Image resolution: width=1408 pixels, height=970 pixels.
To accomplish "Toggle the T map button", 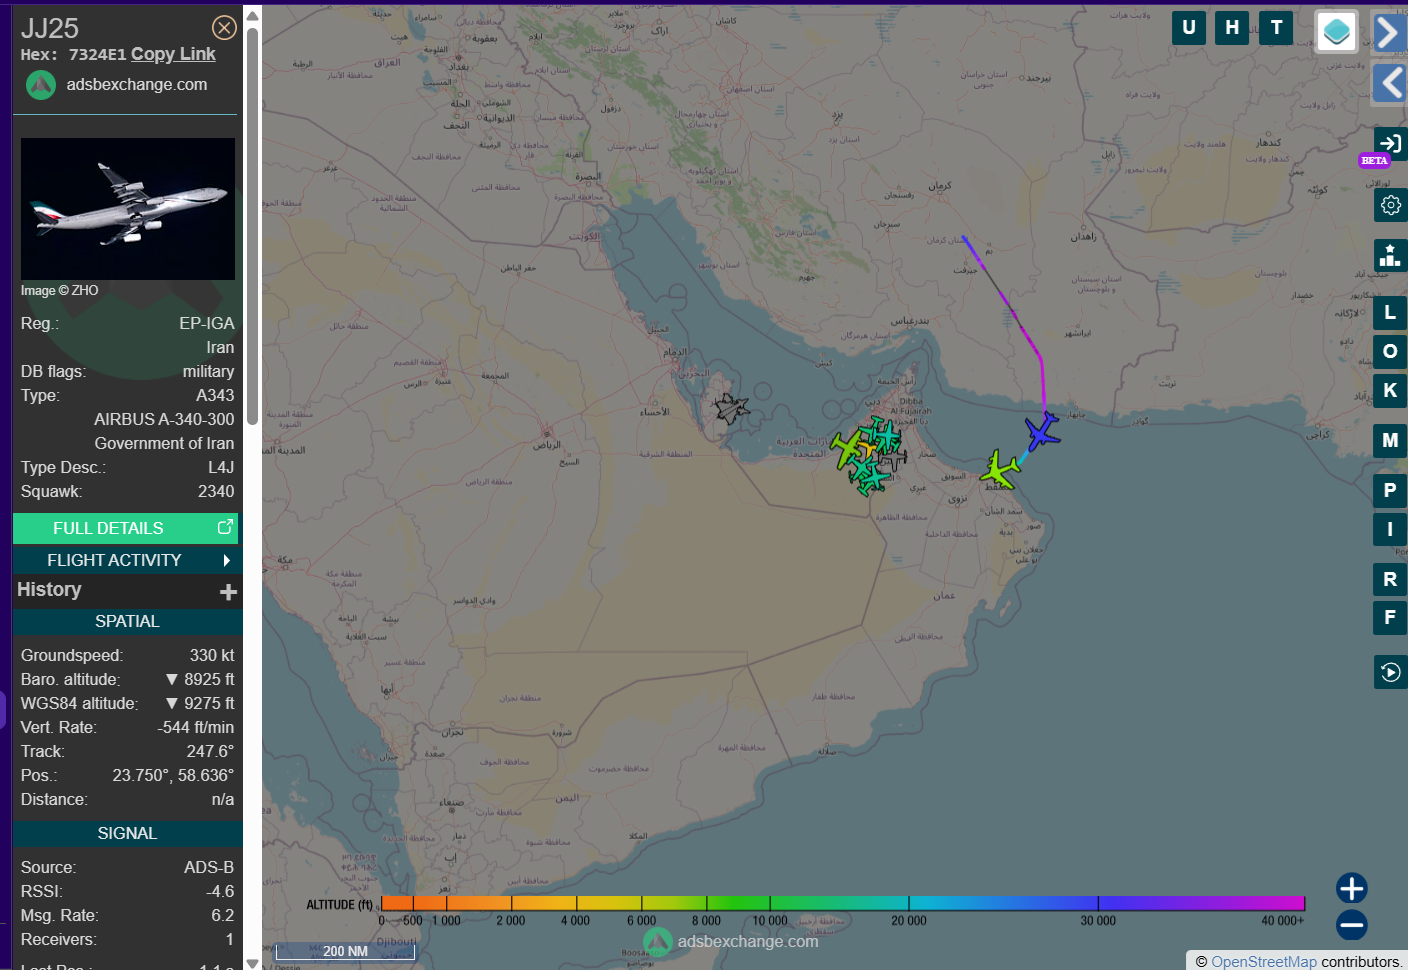I will [1276, 28].
